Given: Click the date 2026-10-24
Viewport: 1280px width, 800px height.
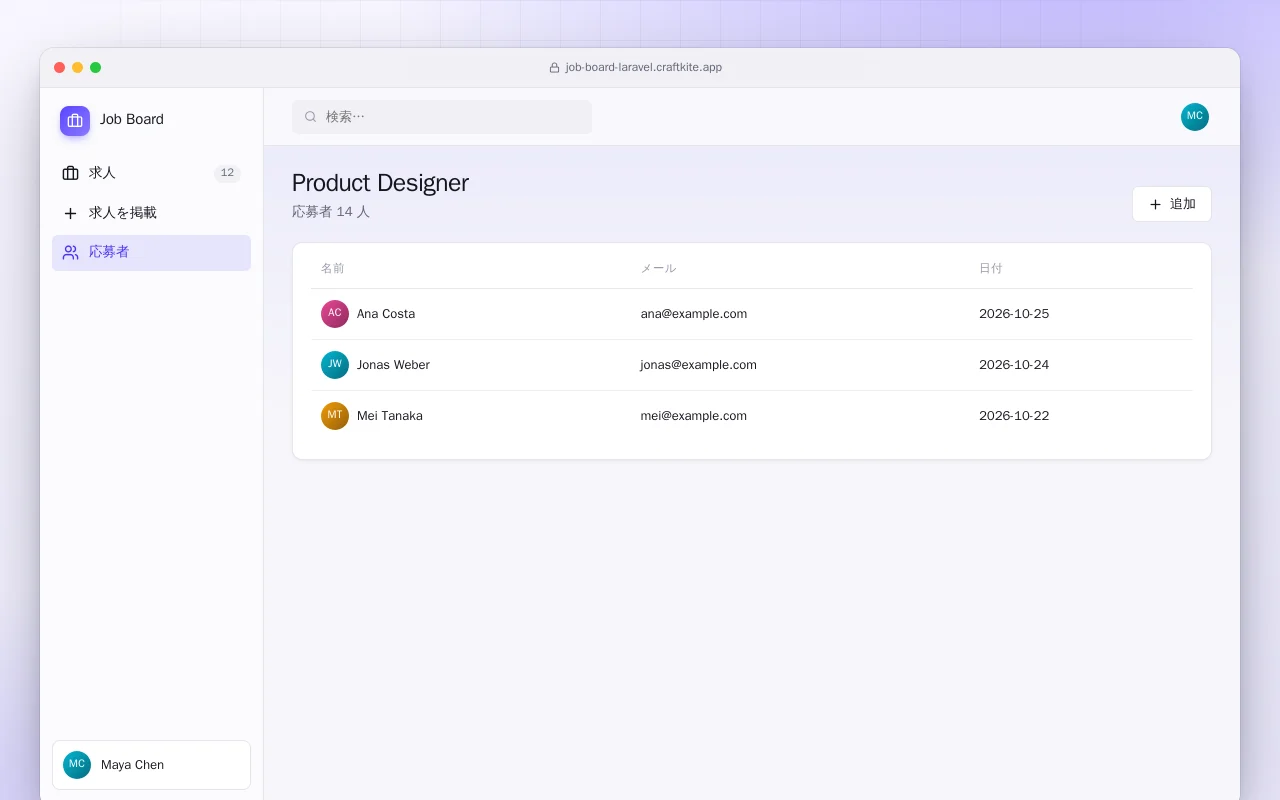Looking at the screenshot, I should click(1014, 365).
